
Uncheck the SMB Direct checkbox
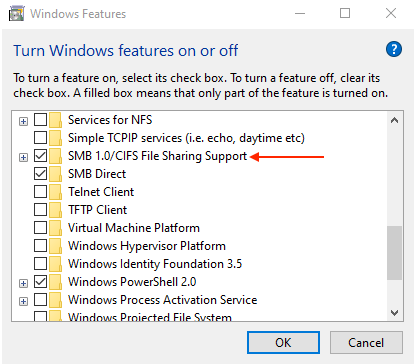(40, 173)
